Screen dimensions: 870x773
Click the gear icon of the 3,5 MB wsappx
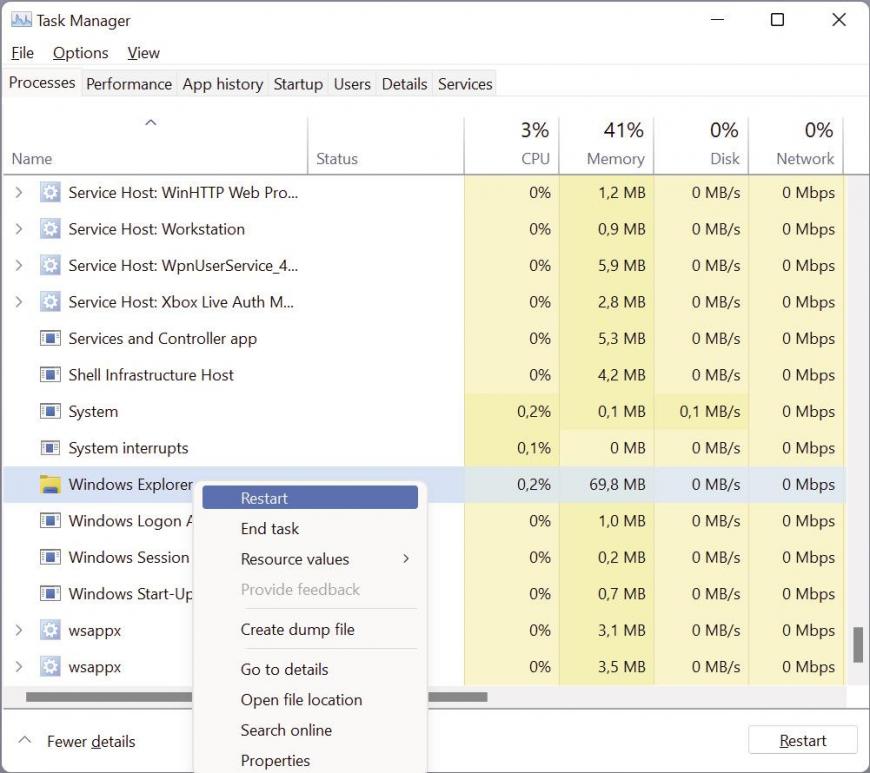(x=50, y=666)
